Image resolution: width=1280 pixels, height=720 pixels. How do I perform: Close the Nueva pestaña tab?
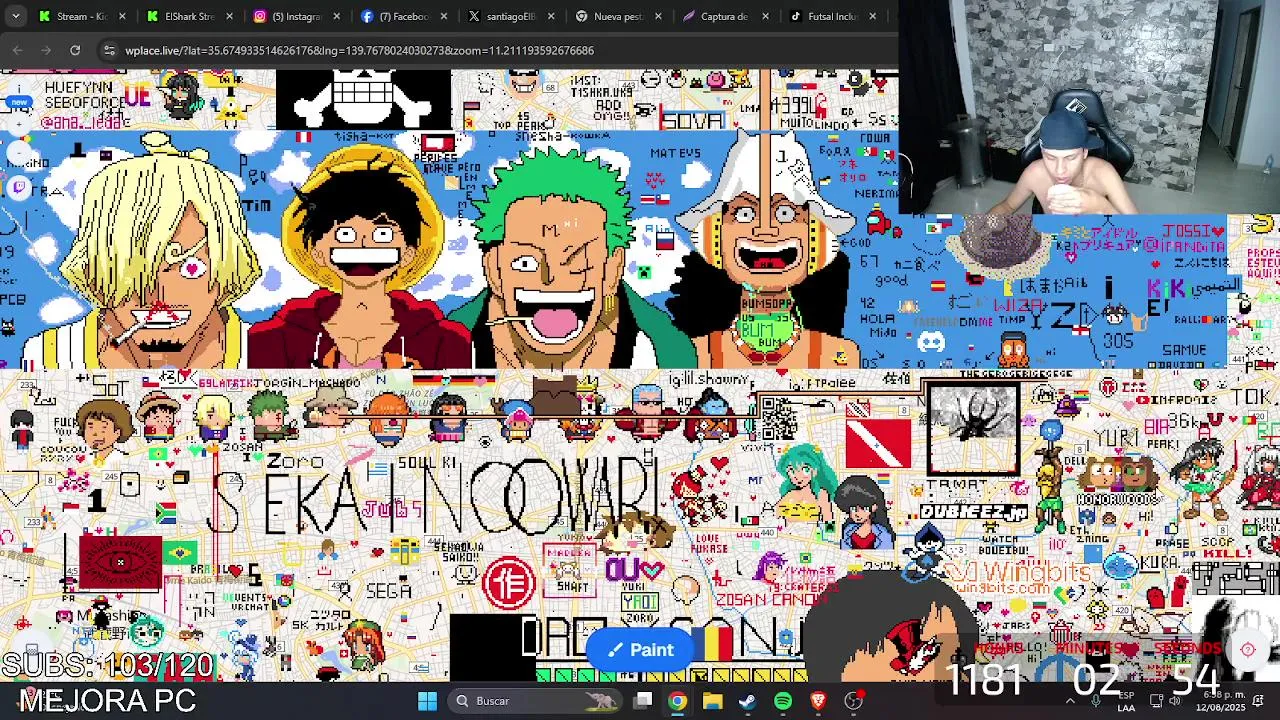pyautogui.click(x=658, y=16)
